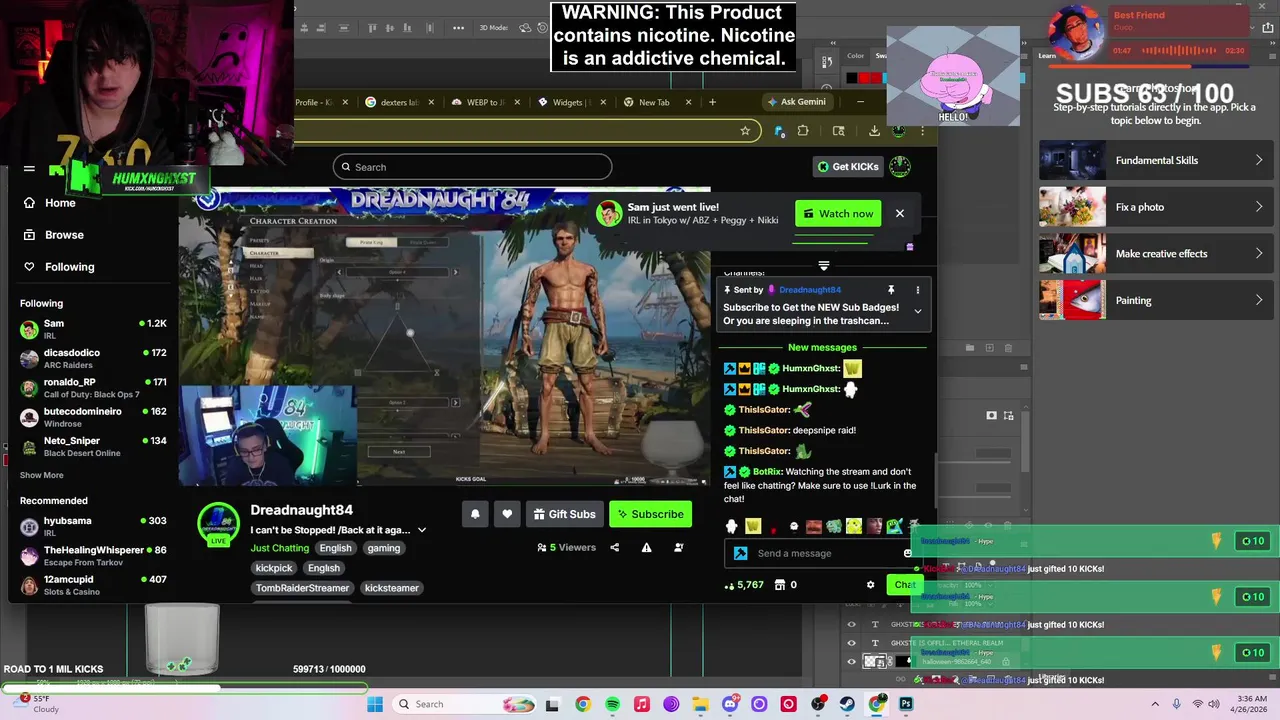Hide the ETHERAL REALM text layer

coord(852,643)
